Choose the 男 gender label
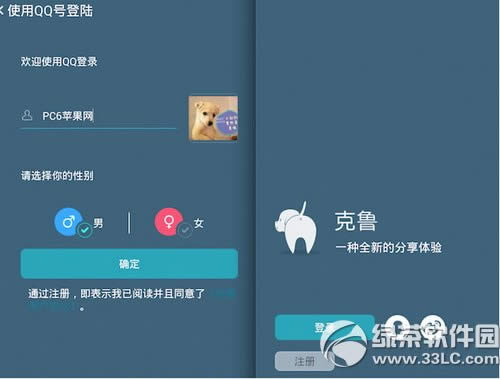Image resolution: width=500 pixels, height=379 pixels. pos(98,223)
